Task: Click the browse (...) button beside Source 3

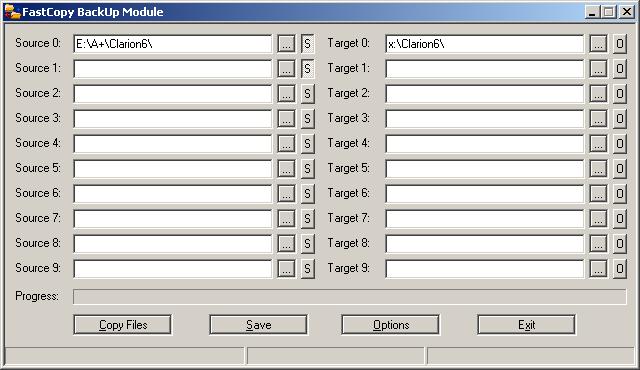Action: click(286, 119)
